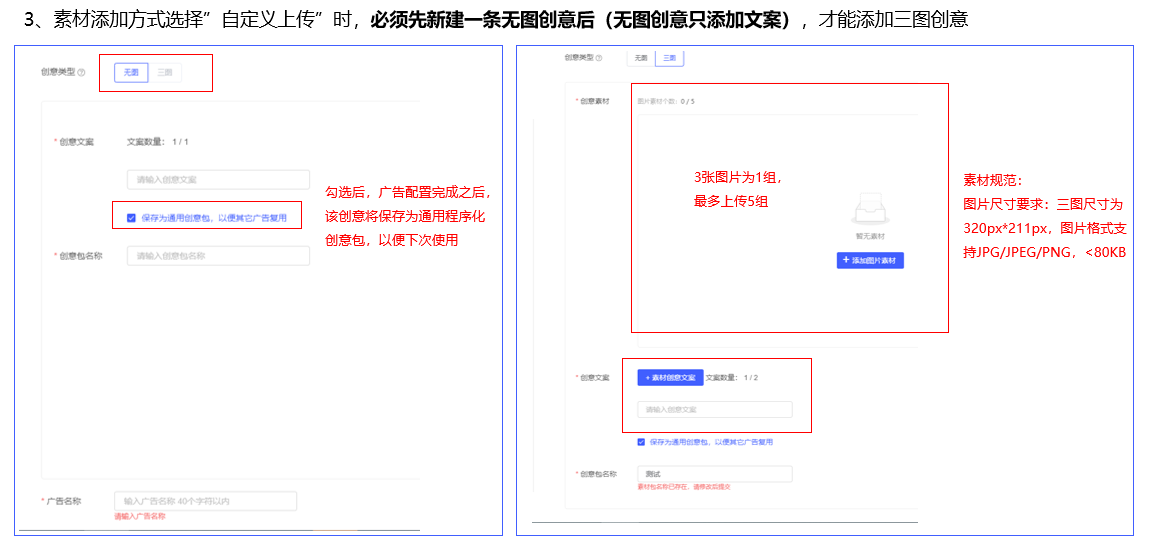
Task: Click the 文案数量 1/2 counter
Action: 731,377
